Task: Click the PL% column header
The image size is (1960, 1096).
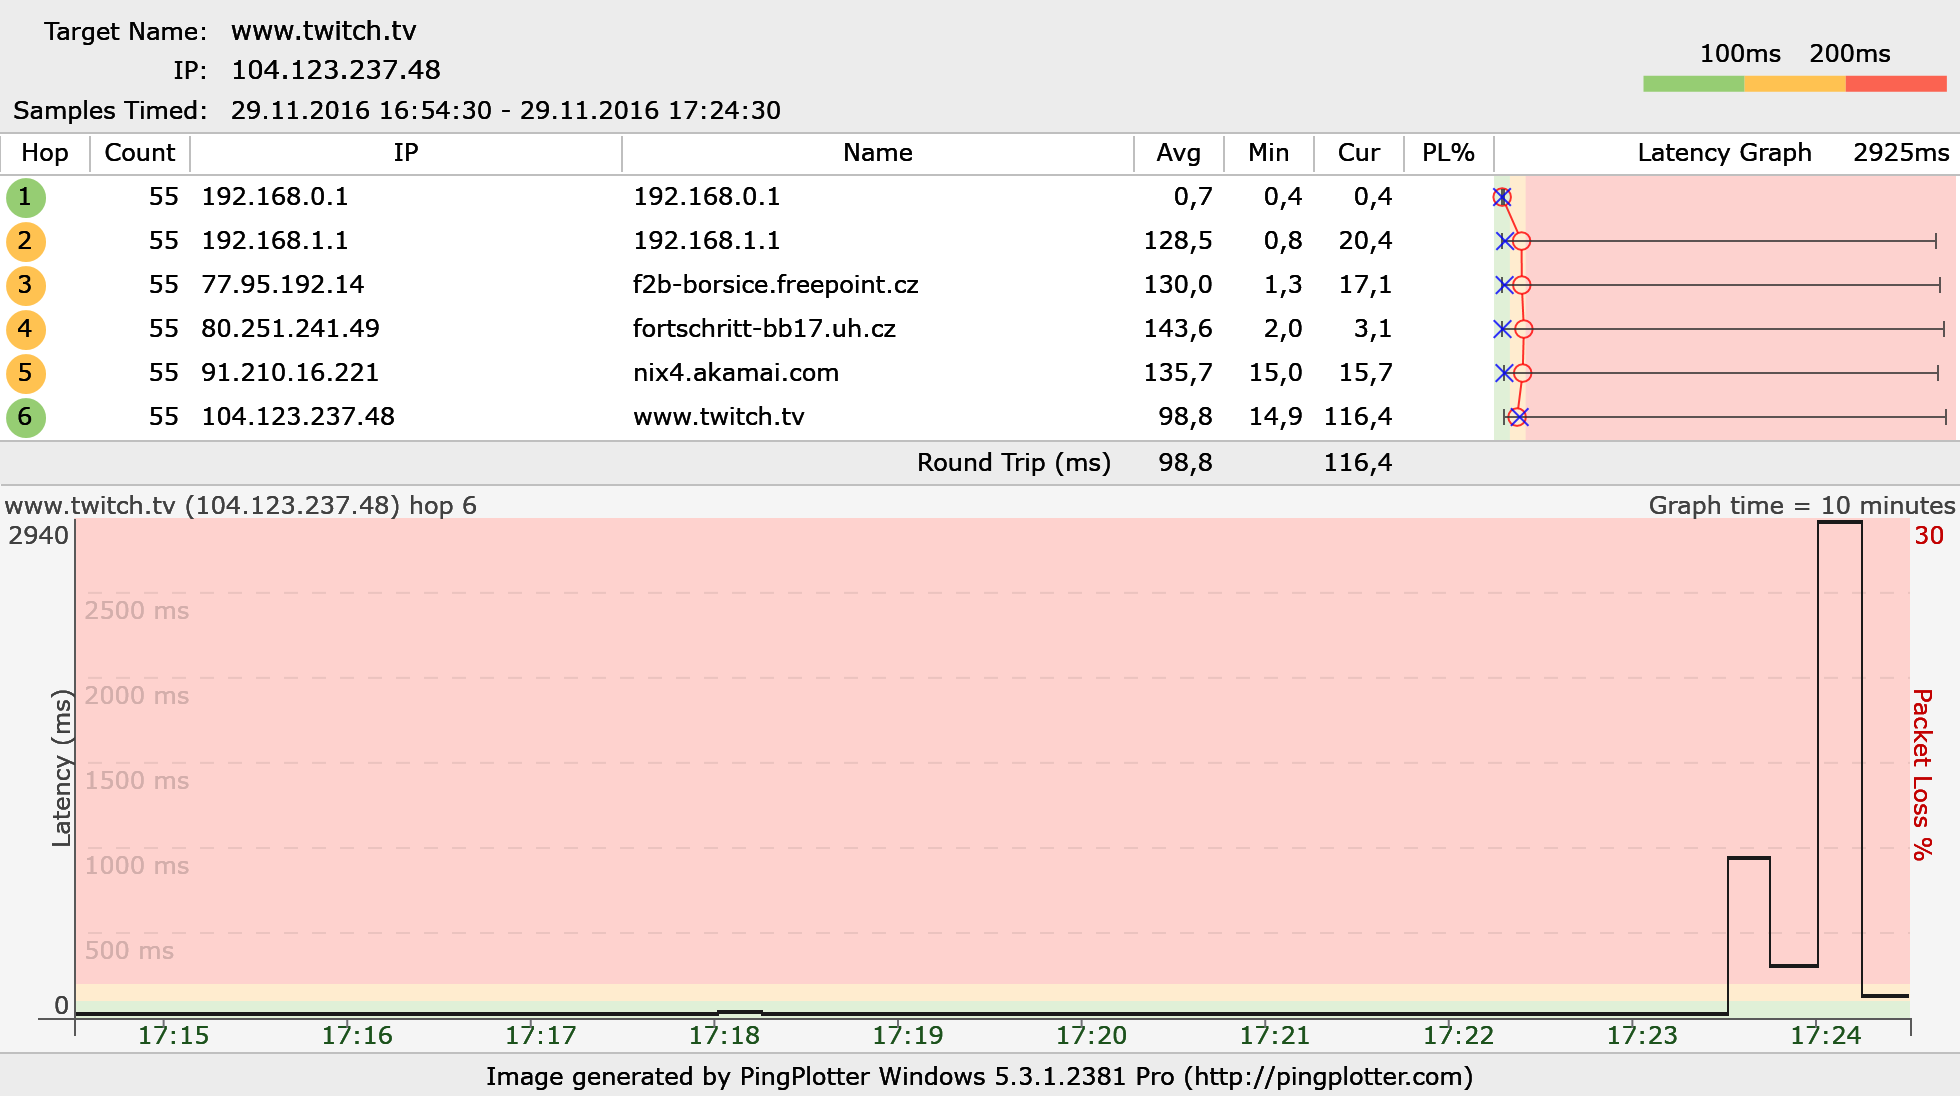Action: pos(1448,153)
